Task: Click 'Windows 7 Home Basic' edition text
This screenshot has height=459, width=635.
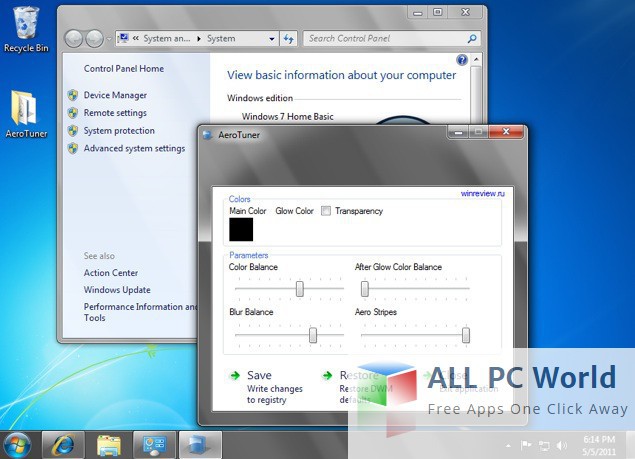Action: tap(288, 117)
